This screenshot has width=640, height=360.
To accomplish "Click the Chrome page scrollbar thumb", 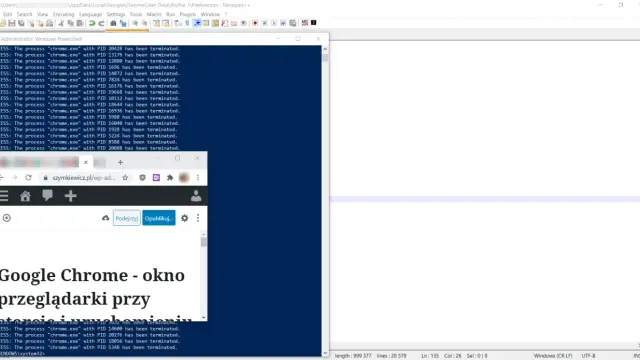I will [203, 242].
